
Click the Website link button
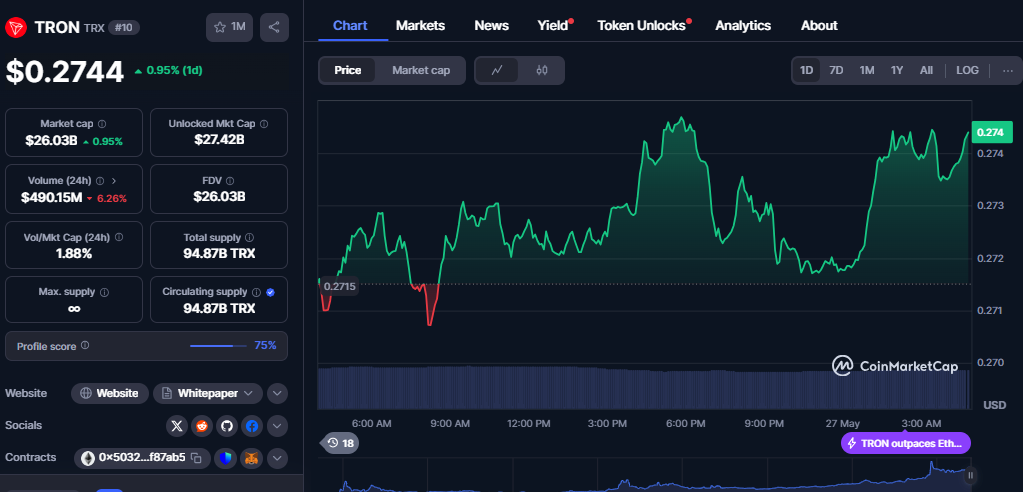(110, 393)
